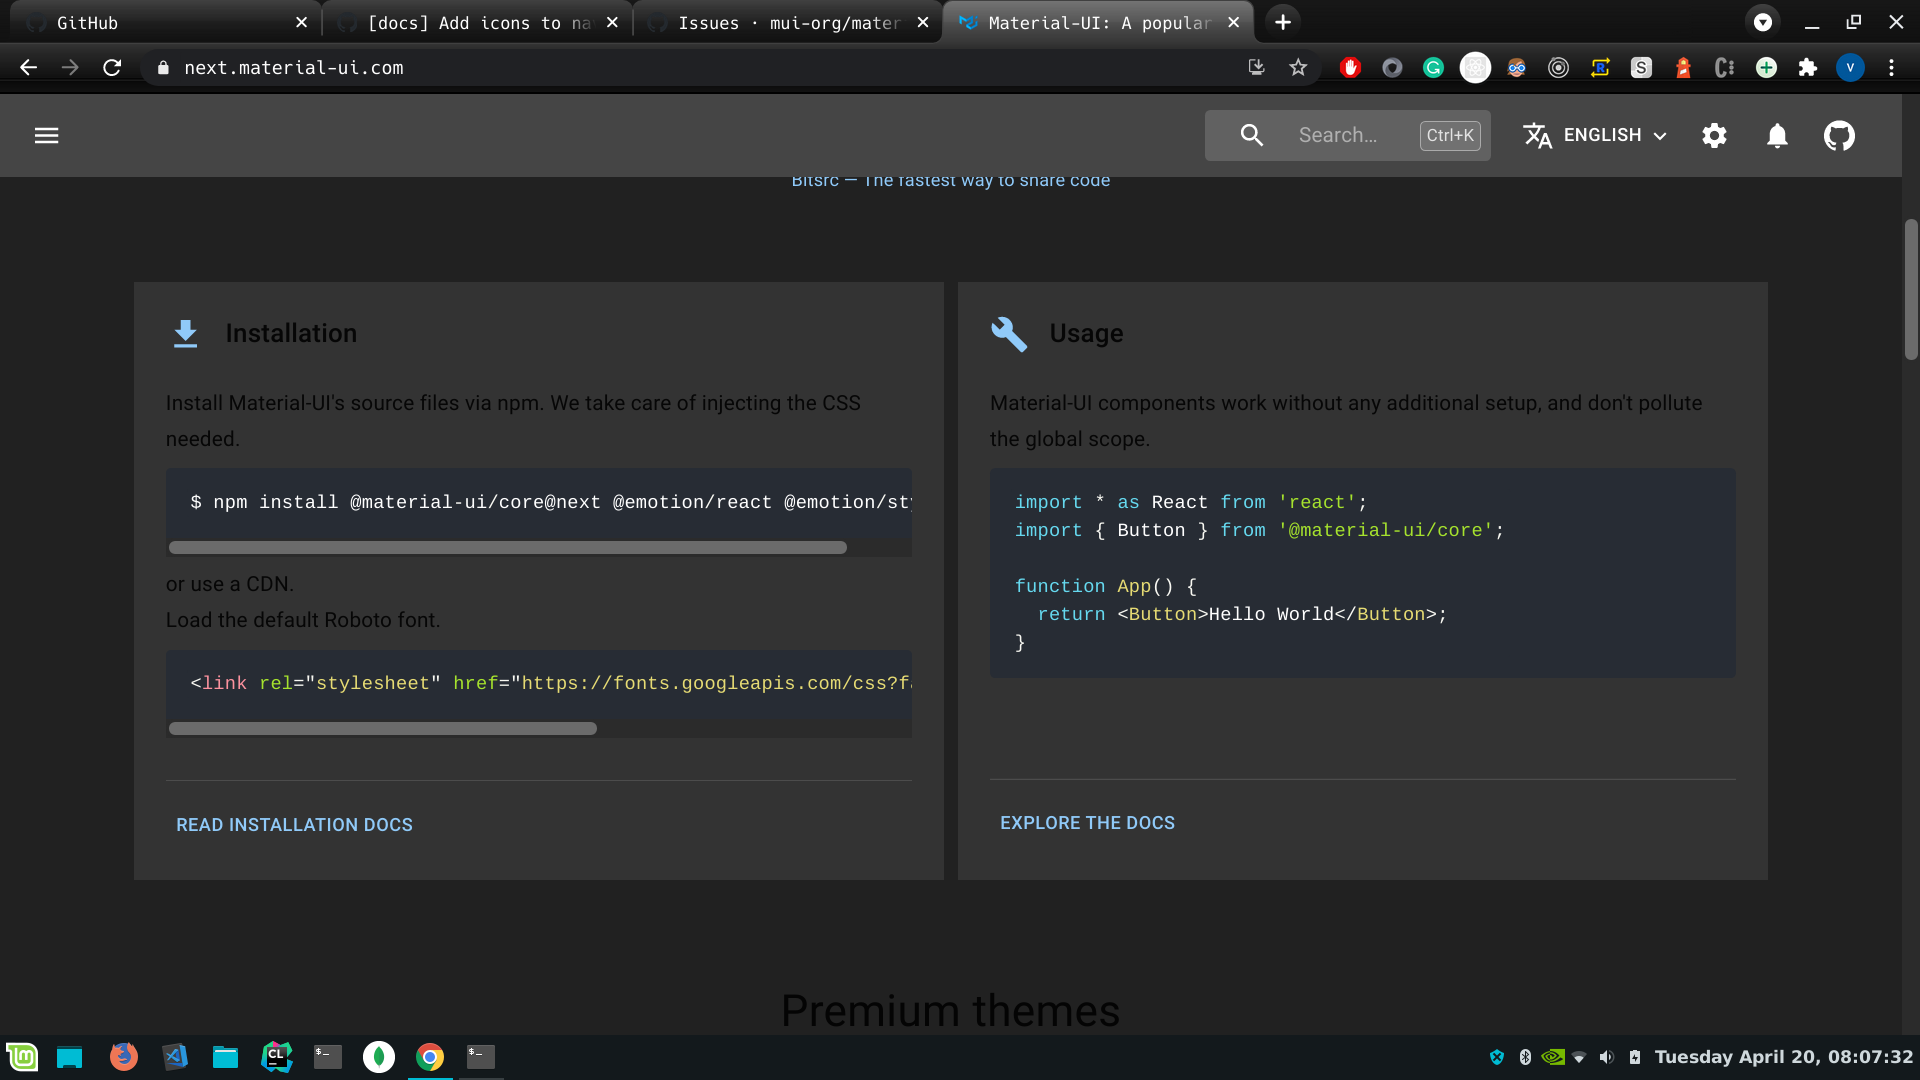Open the settings gear in the Material-UI header
This screenshot has width=1920, height=1080.
click(x=1714, y=135)
